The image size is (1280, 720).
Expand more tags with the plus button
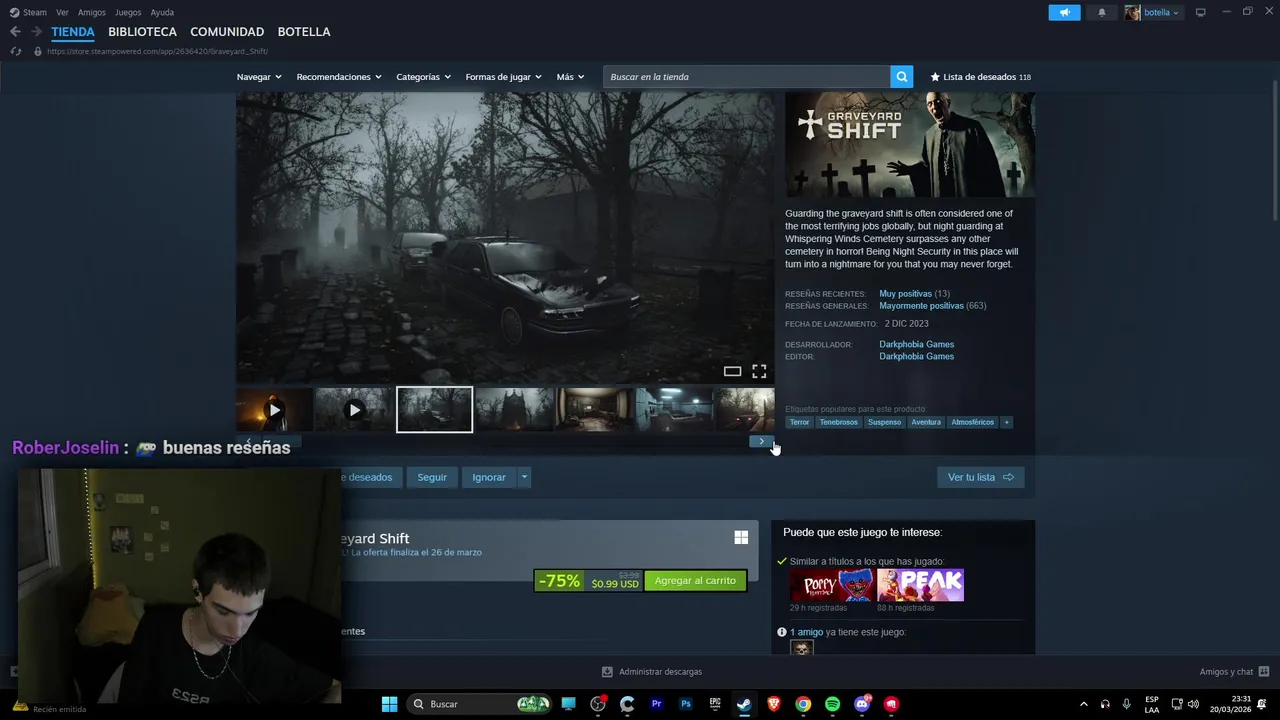click(x=1007, y=422)
